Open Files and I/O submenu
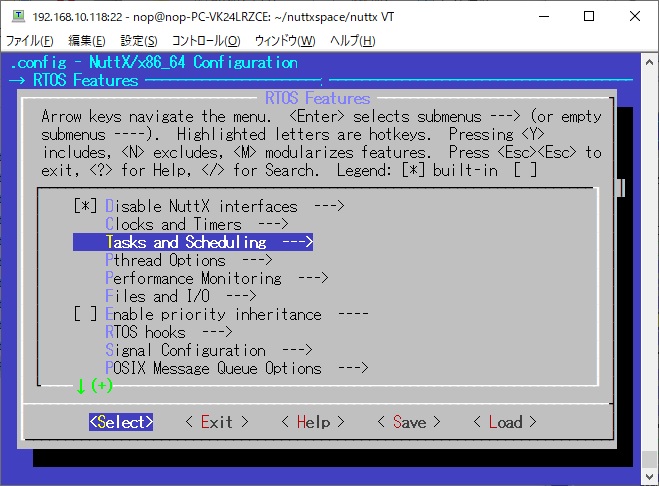 pos(181,296)
